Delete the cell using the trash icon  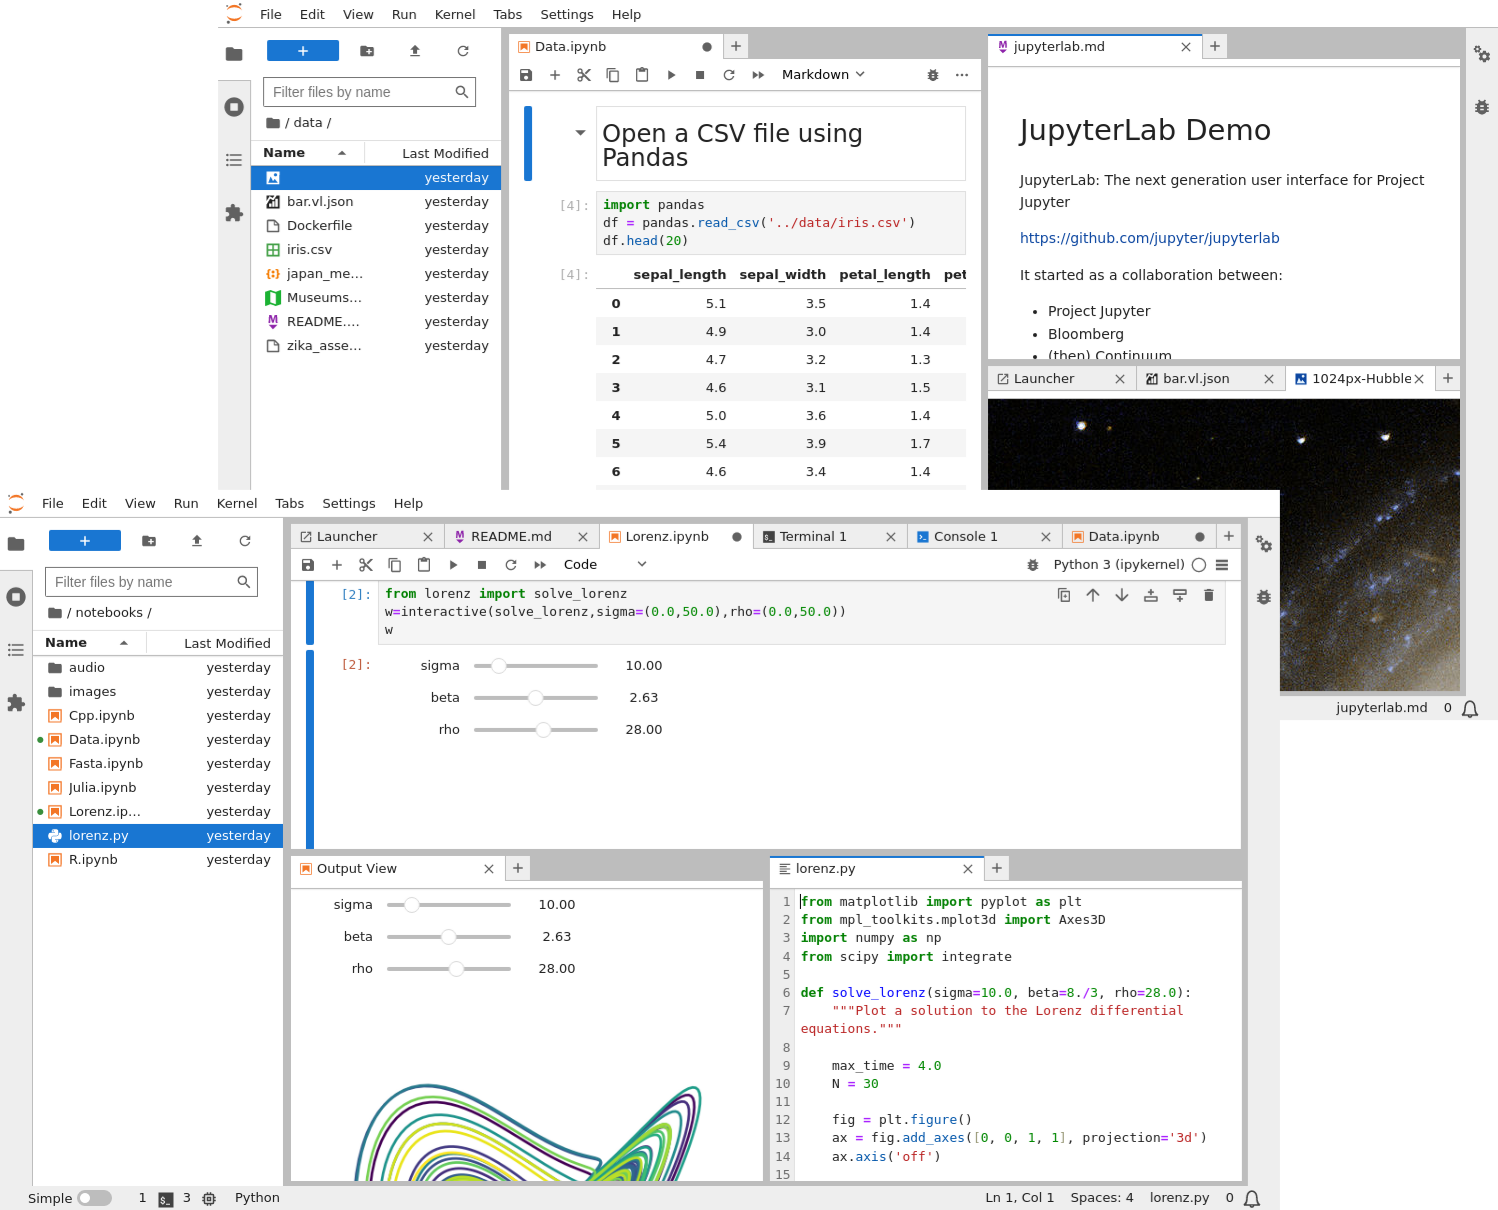(1208, 595)
